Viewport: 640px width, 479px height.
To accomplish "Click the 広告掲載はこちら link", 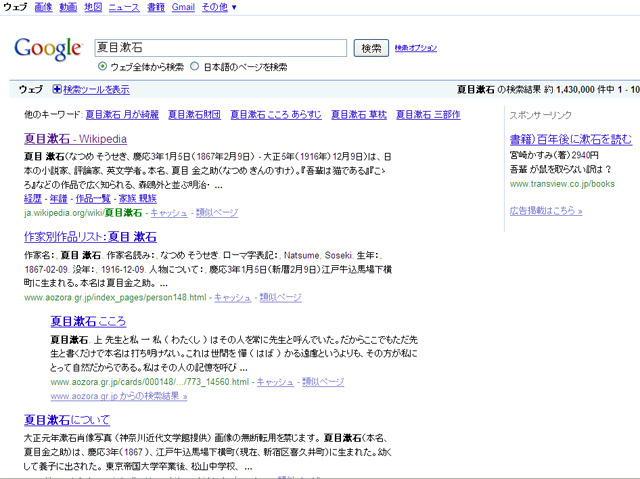I will 546,211.
